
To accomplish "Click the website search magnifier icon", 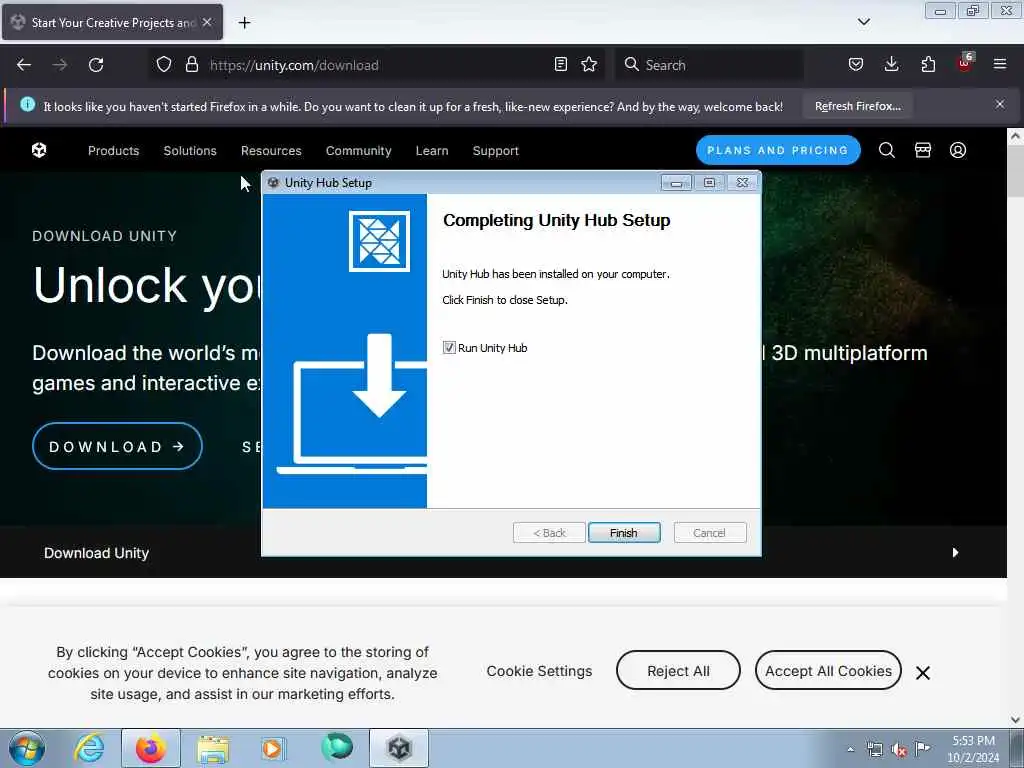I will pyautogui.click(x=886, y=150).
